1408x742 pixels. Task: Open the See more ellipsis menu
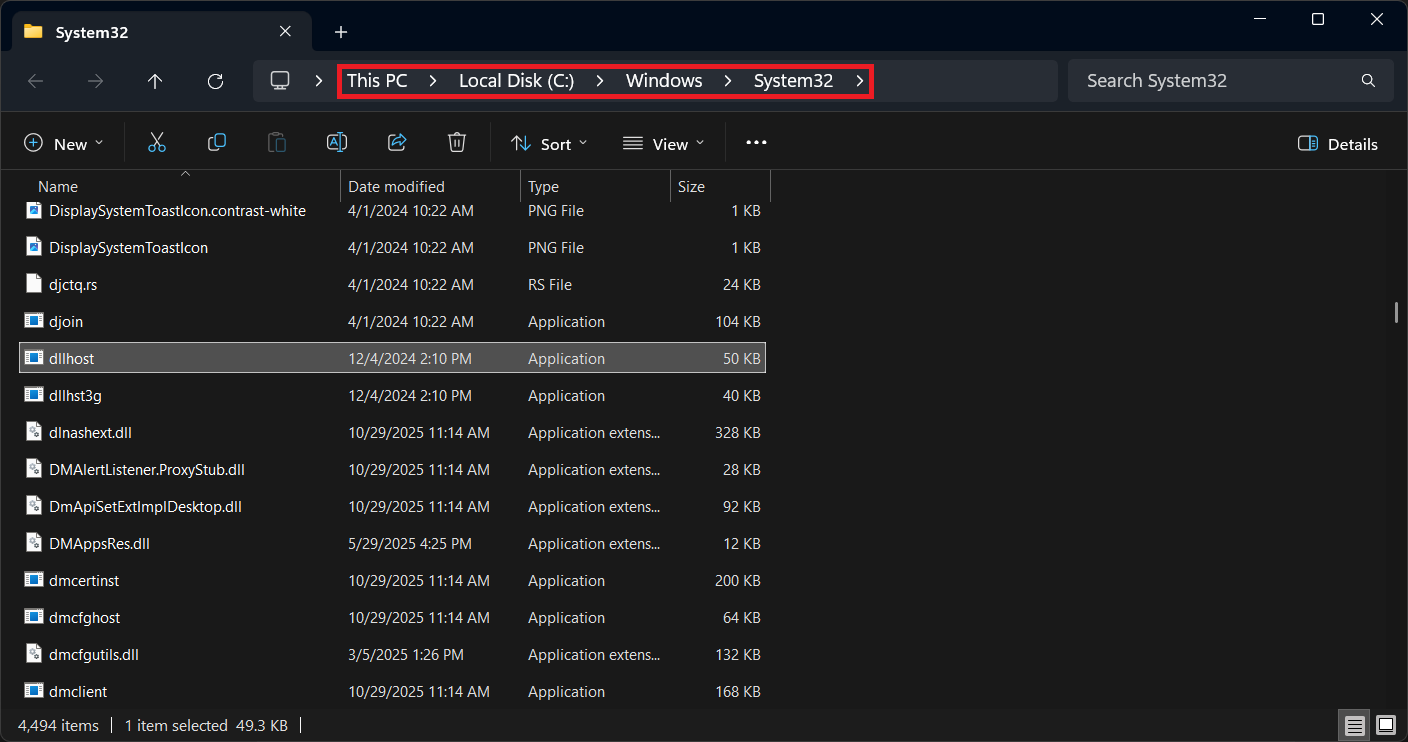click(756, 143)
